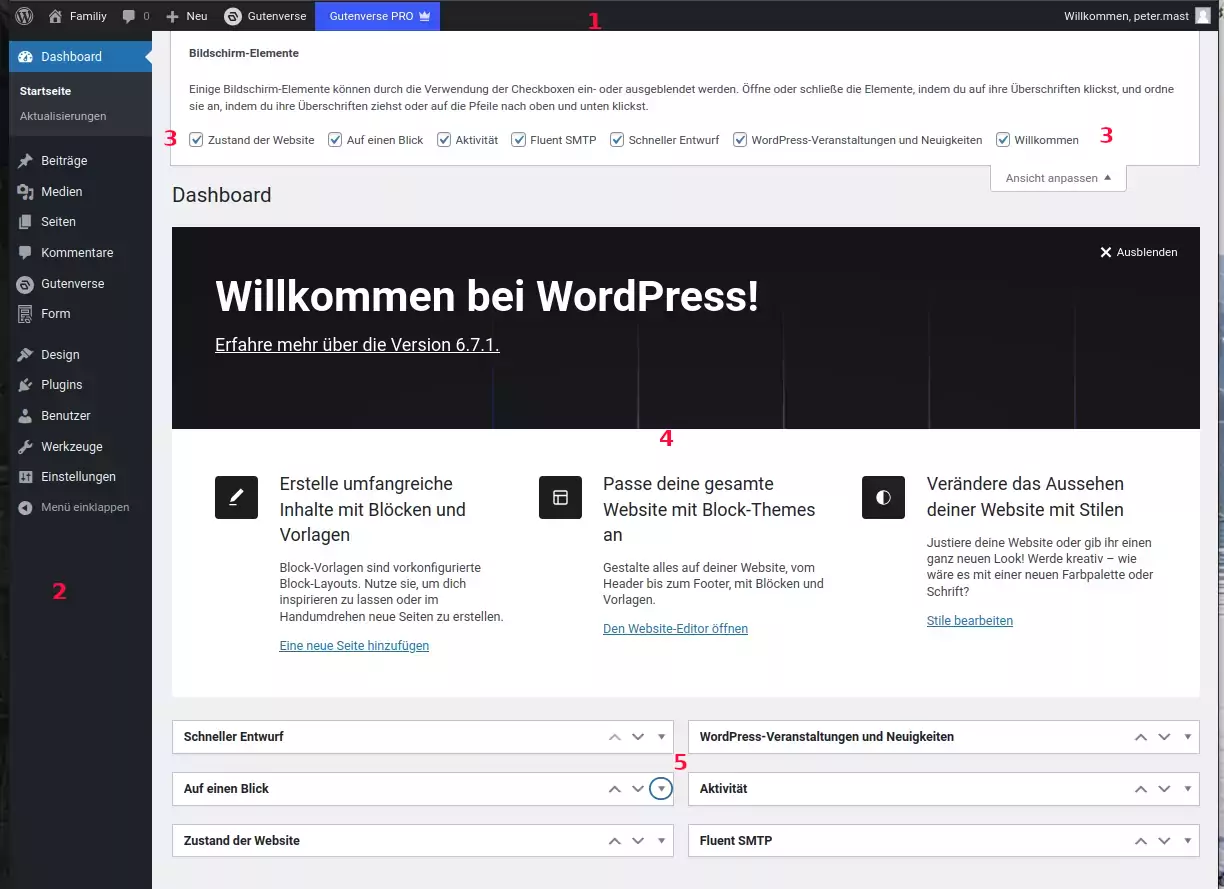Toggle the Fluent SMTP panel triangle
This screenshot has width=1224, height=889.
point(1187,841)
